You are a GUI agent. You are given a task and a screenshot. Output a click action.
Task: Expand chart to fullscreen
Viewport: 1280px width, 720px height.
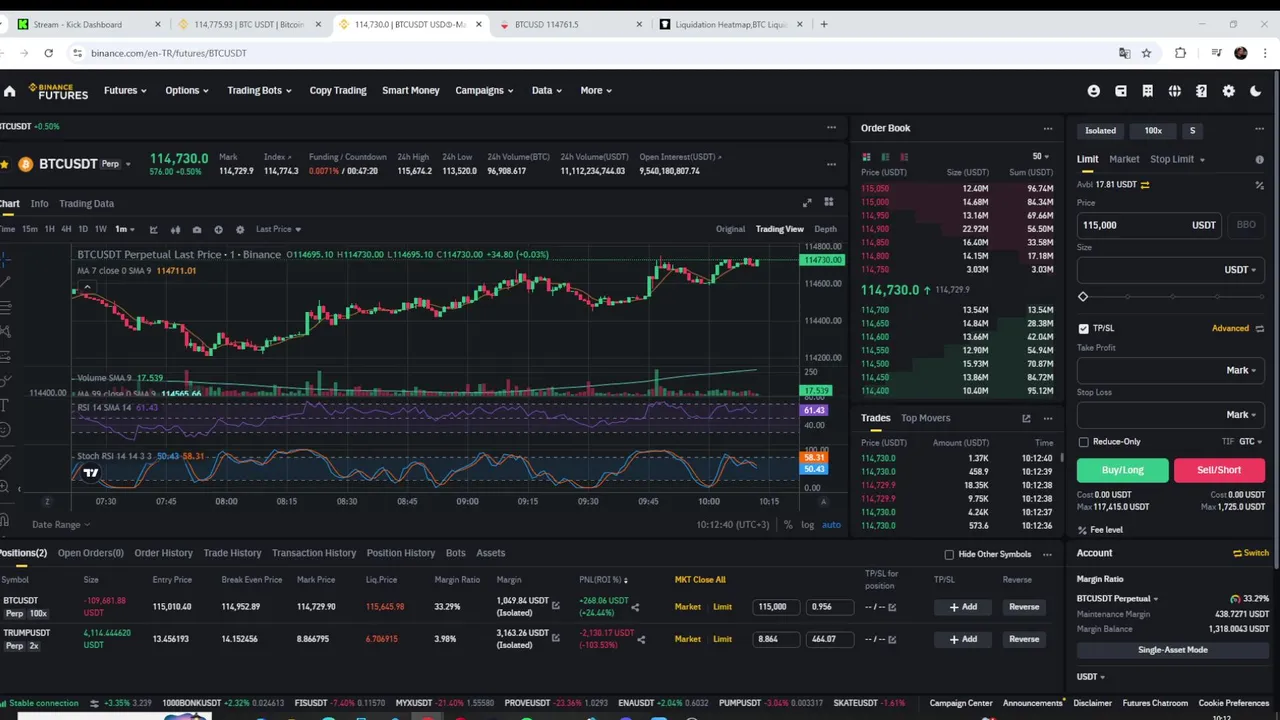[807, 203]
